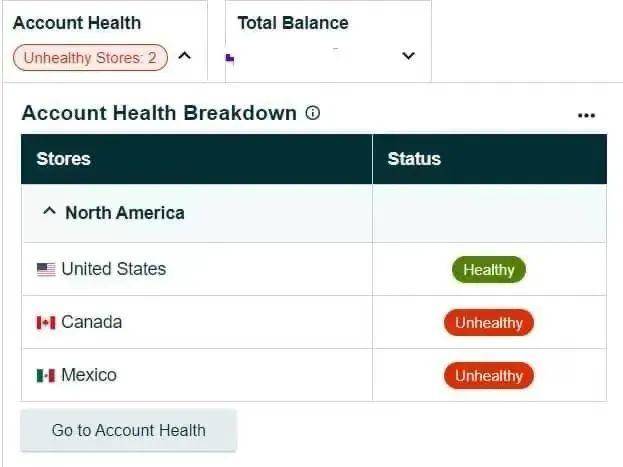Click the Mexico flag icon
623x467 pixels.
(x=46, y=375)
